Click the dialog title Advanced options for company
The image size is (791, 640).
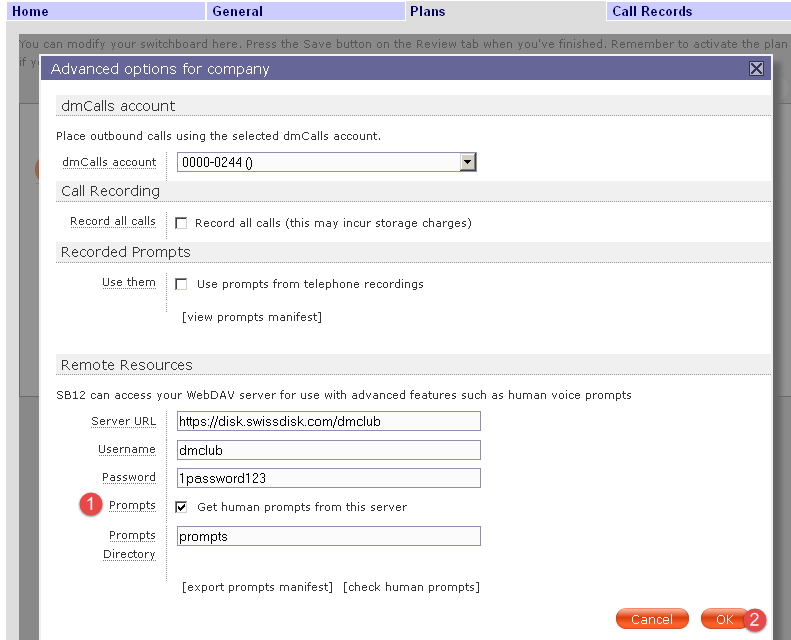click(160, 69)
